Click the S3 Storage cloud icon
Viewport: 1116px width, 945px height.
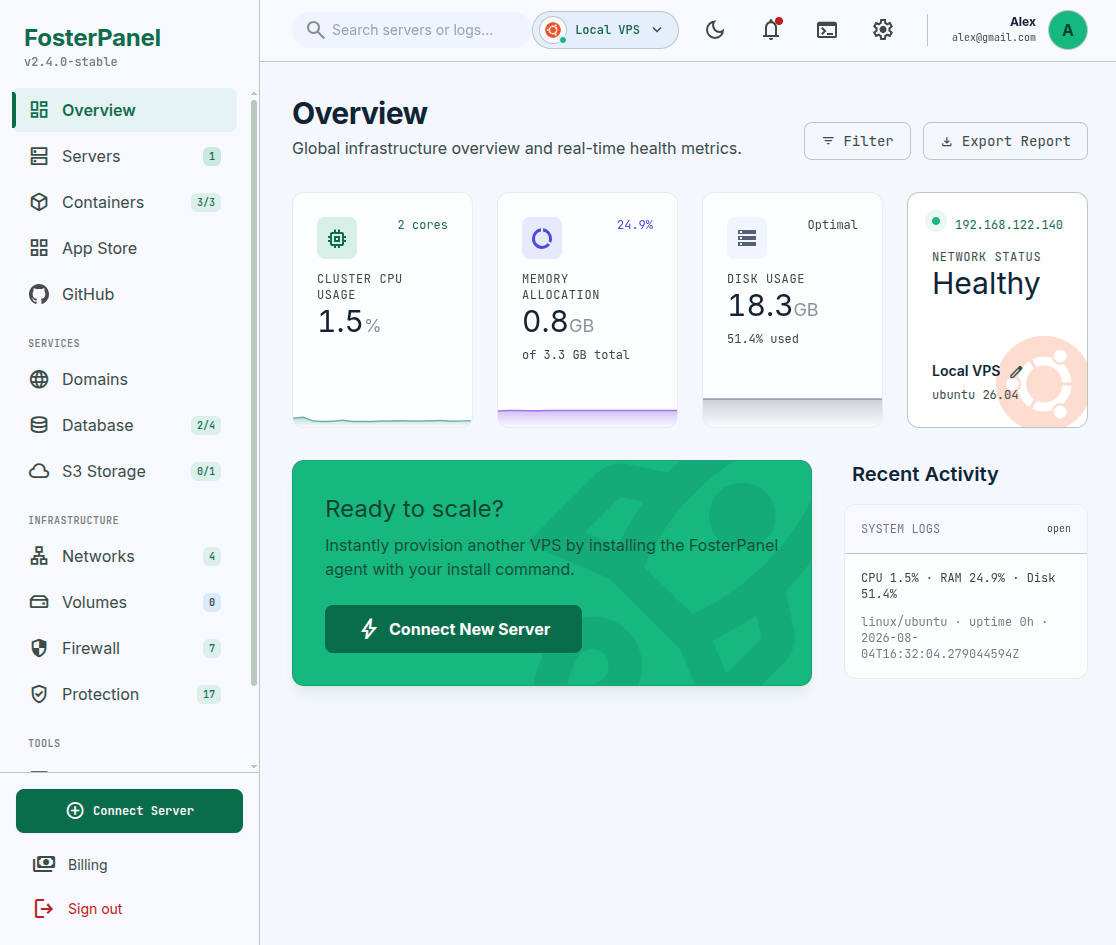click(39, 471)
